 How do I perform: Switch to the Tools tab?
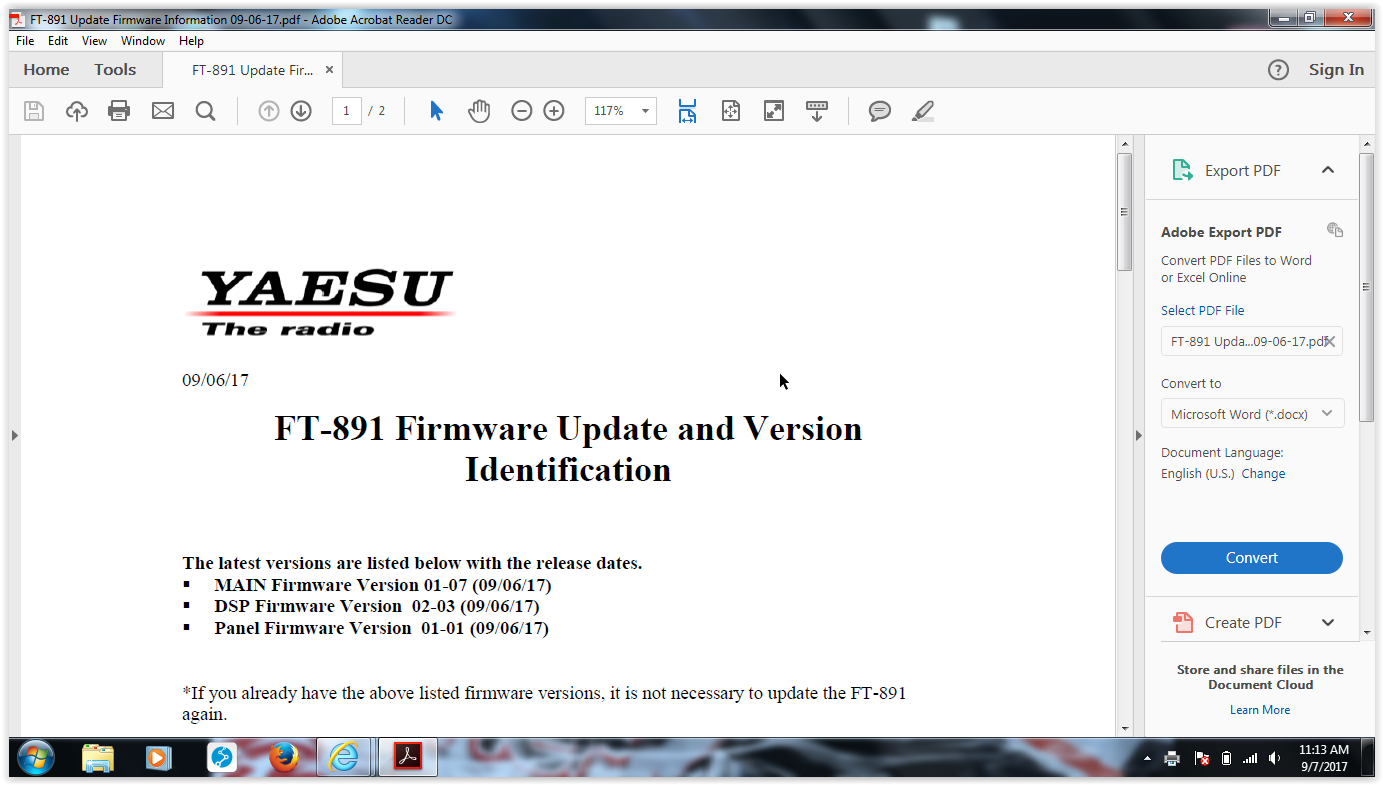(115, 70)
